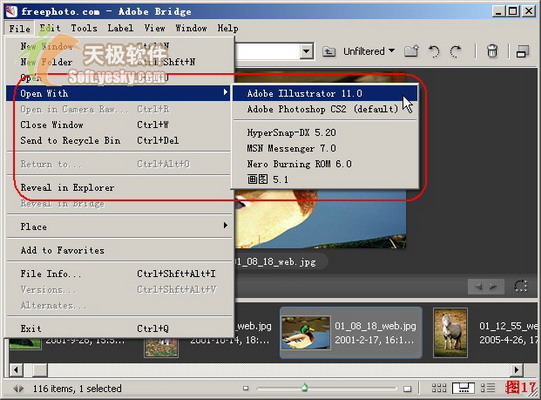
Task: Choose New Folder menu item
Action: [x=118, y=62]
